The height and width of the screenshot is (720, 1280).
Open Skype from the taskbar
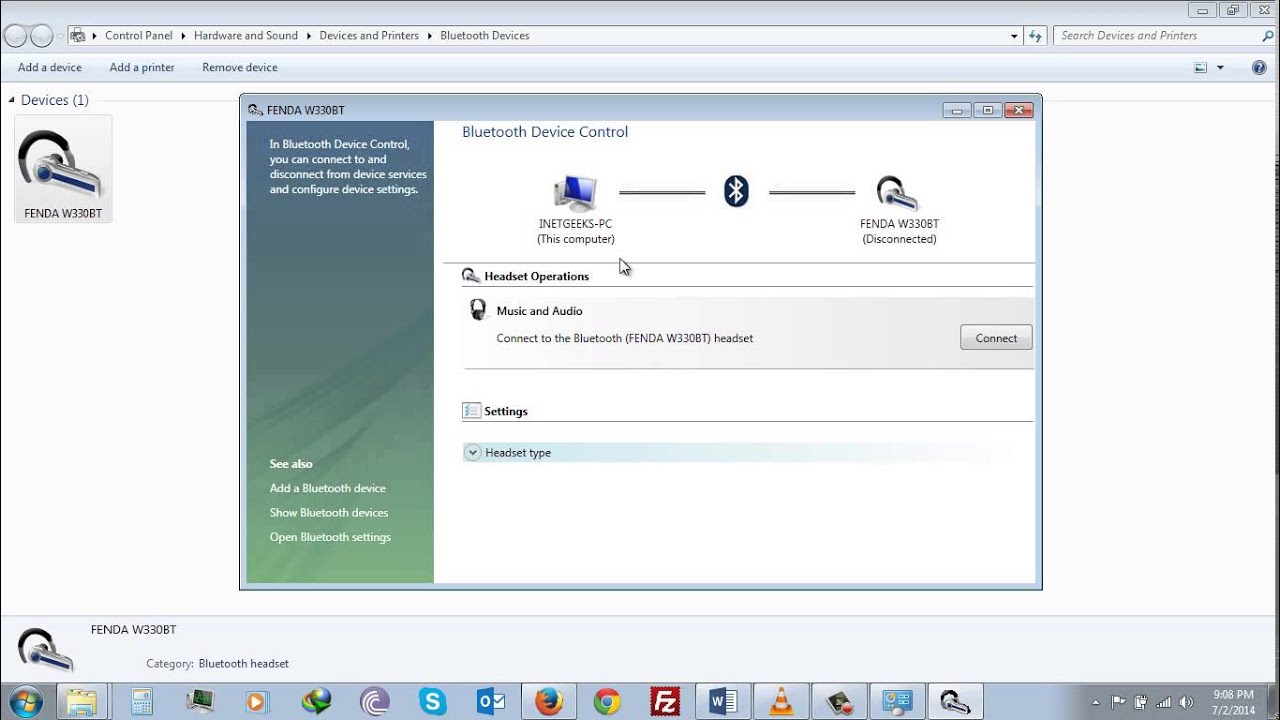tap(433, 702)
